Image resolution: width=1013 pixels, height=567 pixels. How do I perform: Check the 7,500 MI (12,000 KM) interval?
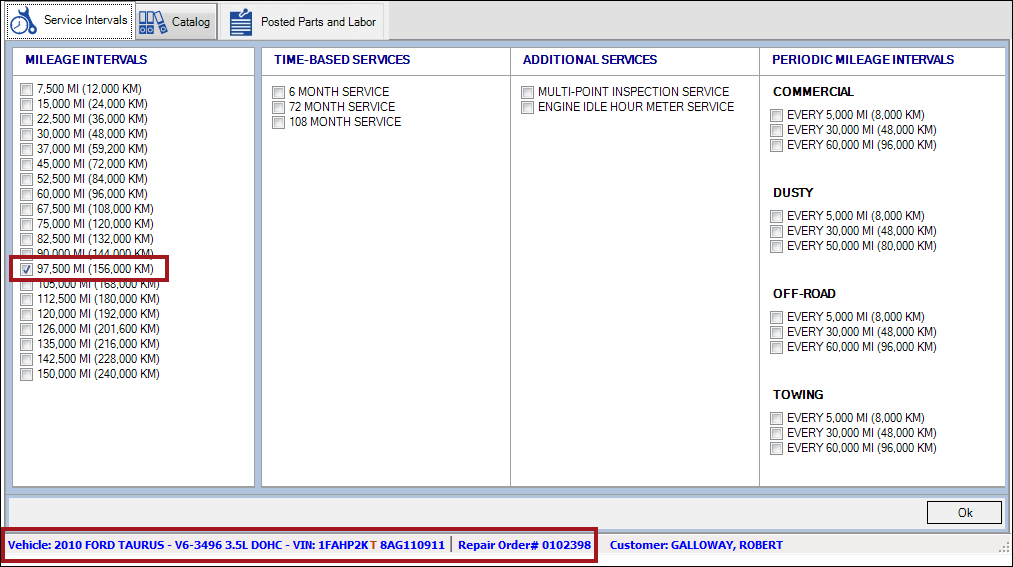(x=26, y=89)
